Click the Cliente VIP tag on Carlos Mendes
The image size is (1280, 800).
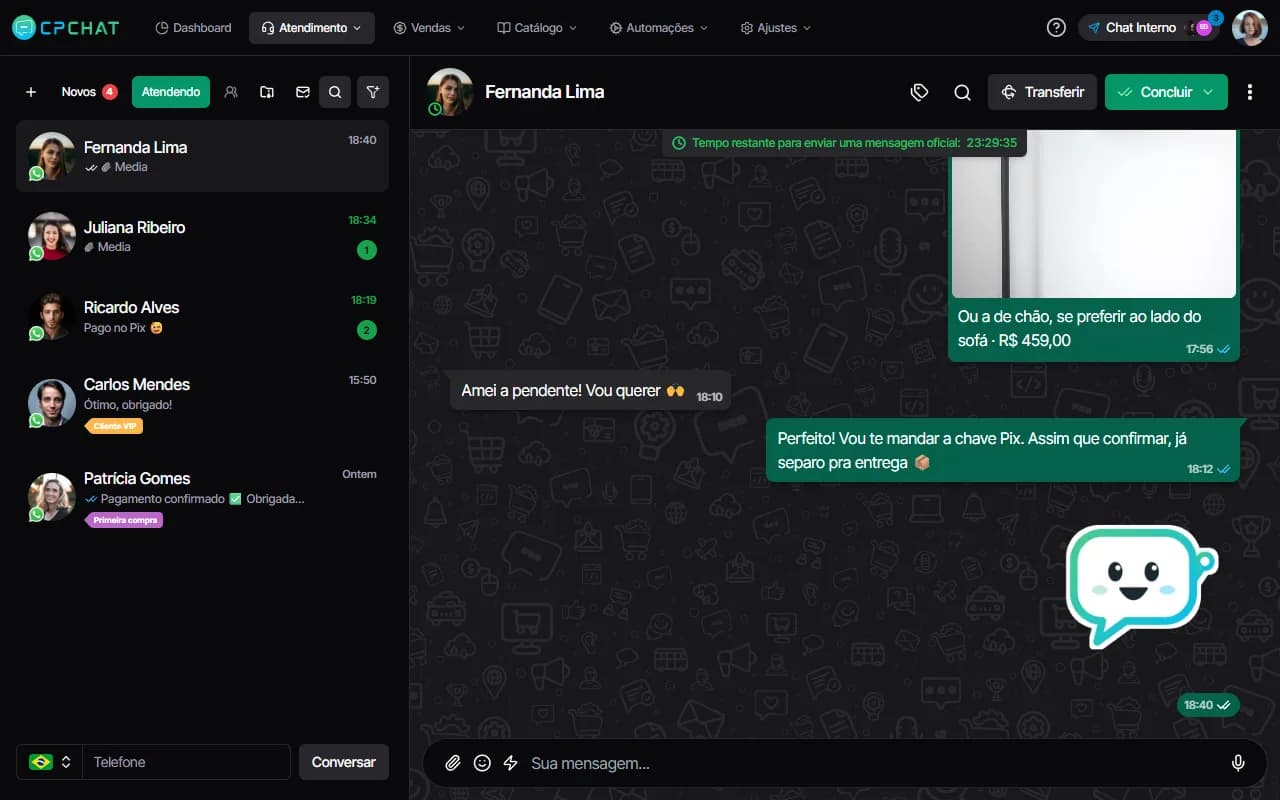(115, 426)
